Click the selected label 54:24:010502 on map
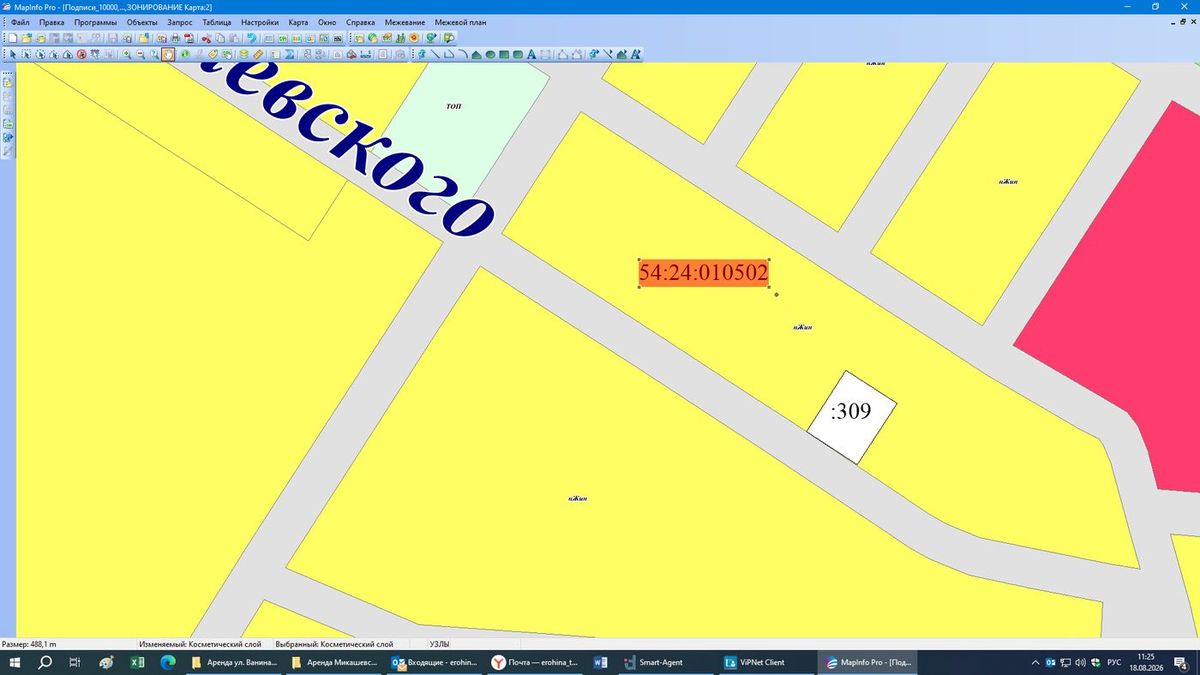Screen dimensions: 1200x675 (x=703, y=273)
